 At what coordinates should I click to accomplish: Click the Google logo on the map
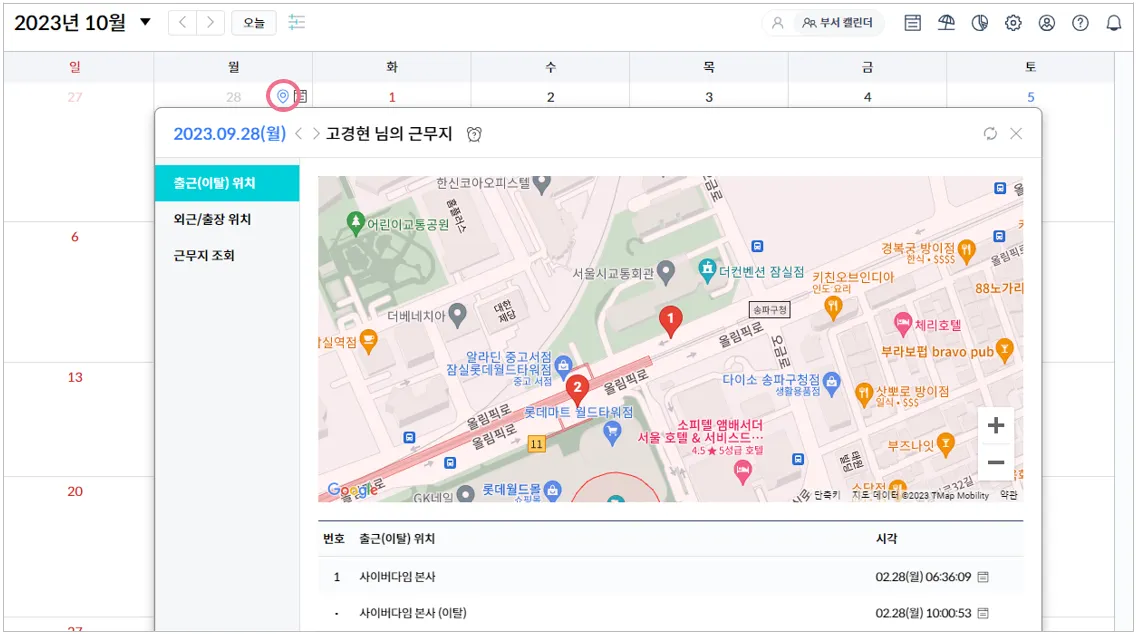352,490
